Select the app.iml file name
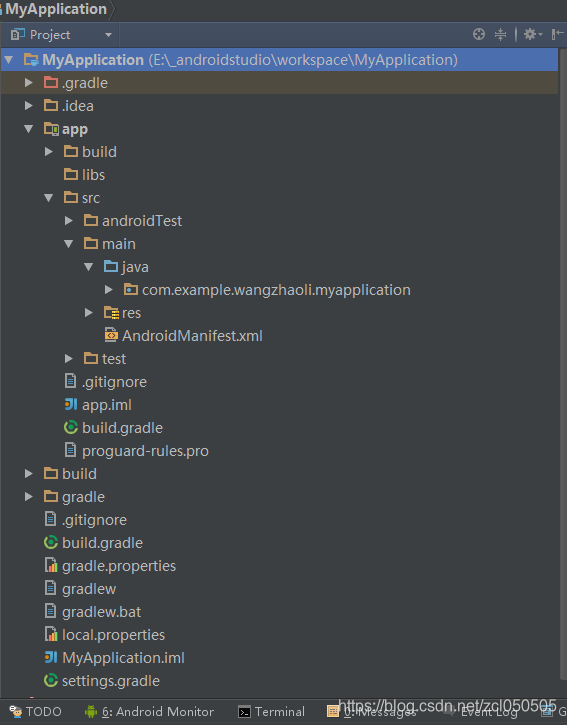Image resolution: width=567 pixels, height=725 pixels. pos(107,405)
